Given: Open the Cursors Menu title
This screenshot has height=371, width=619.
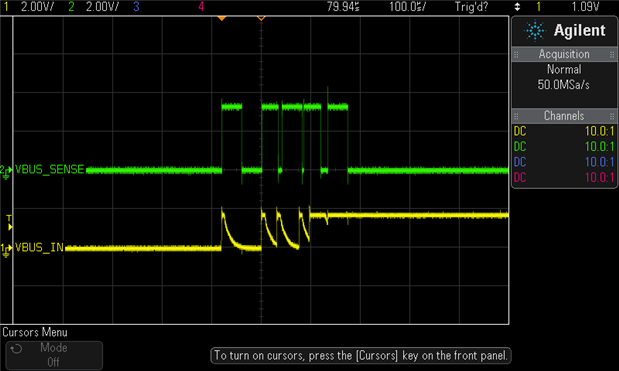Looking at the screenshot, I should pos(35,332).
